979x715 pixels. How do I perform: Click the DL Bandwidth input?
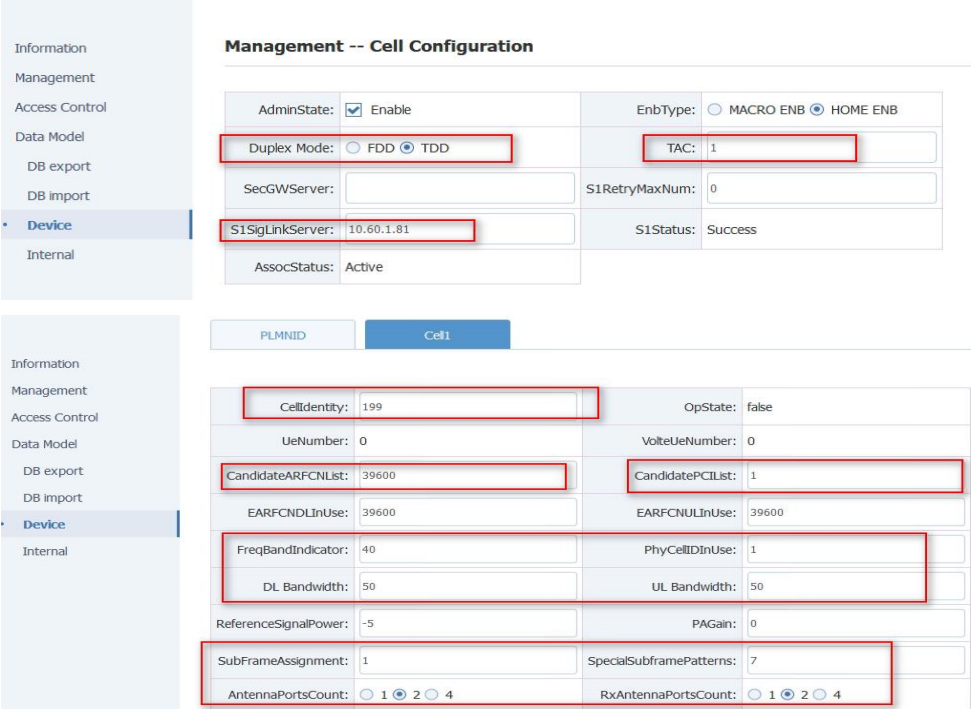point(466,586)
